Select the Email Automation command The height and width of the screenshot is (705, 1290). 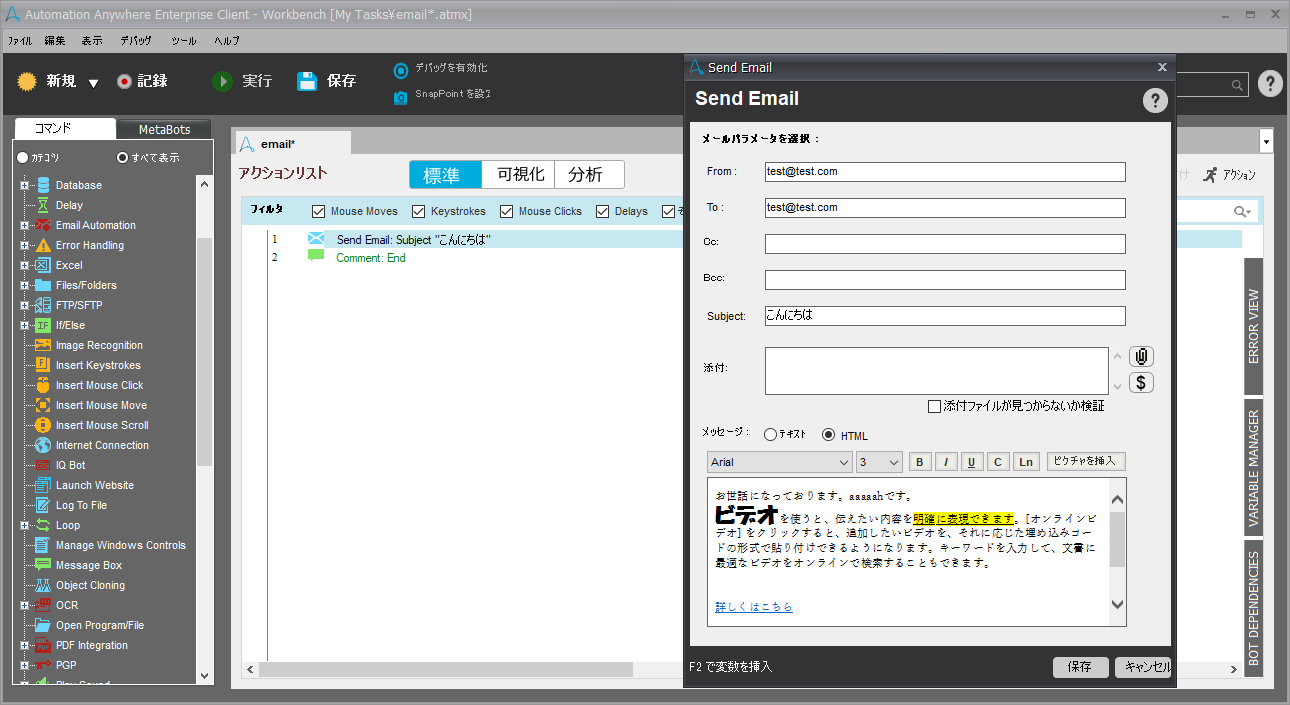pos(95,225)
